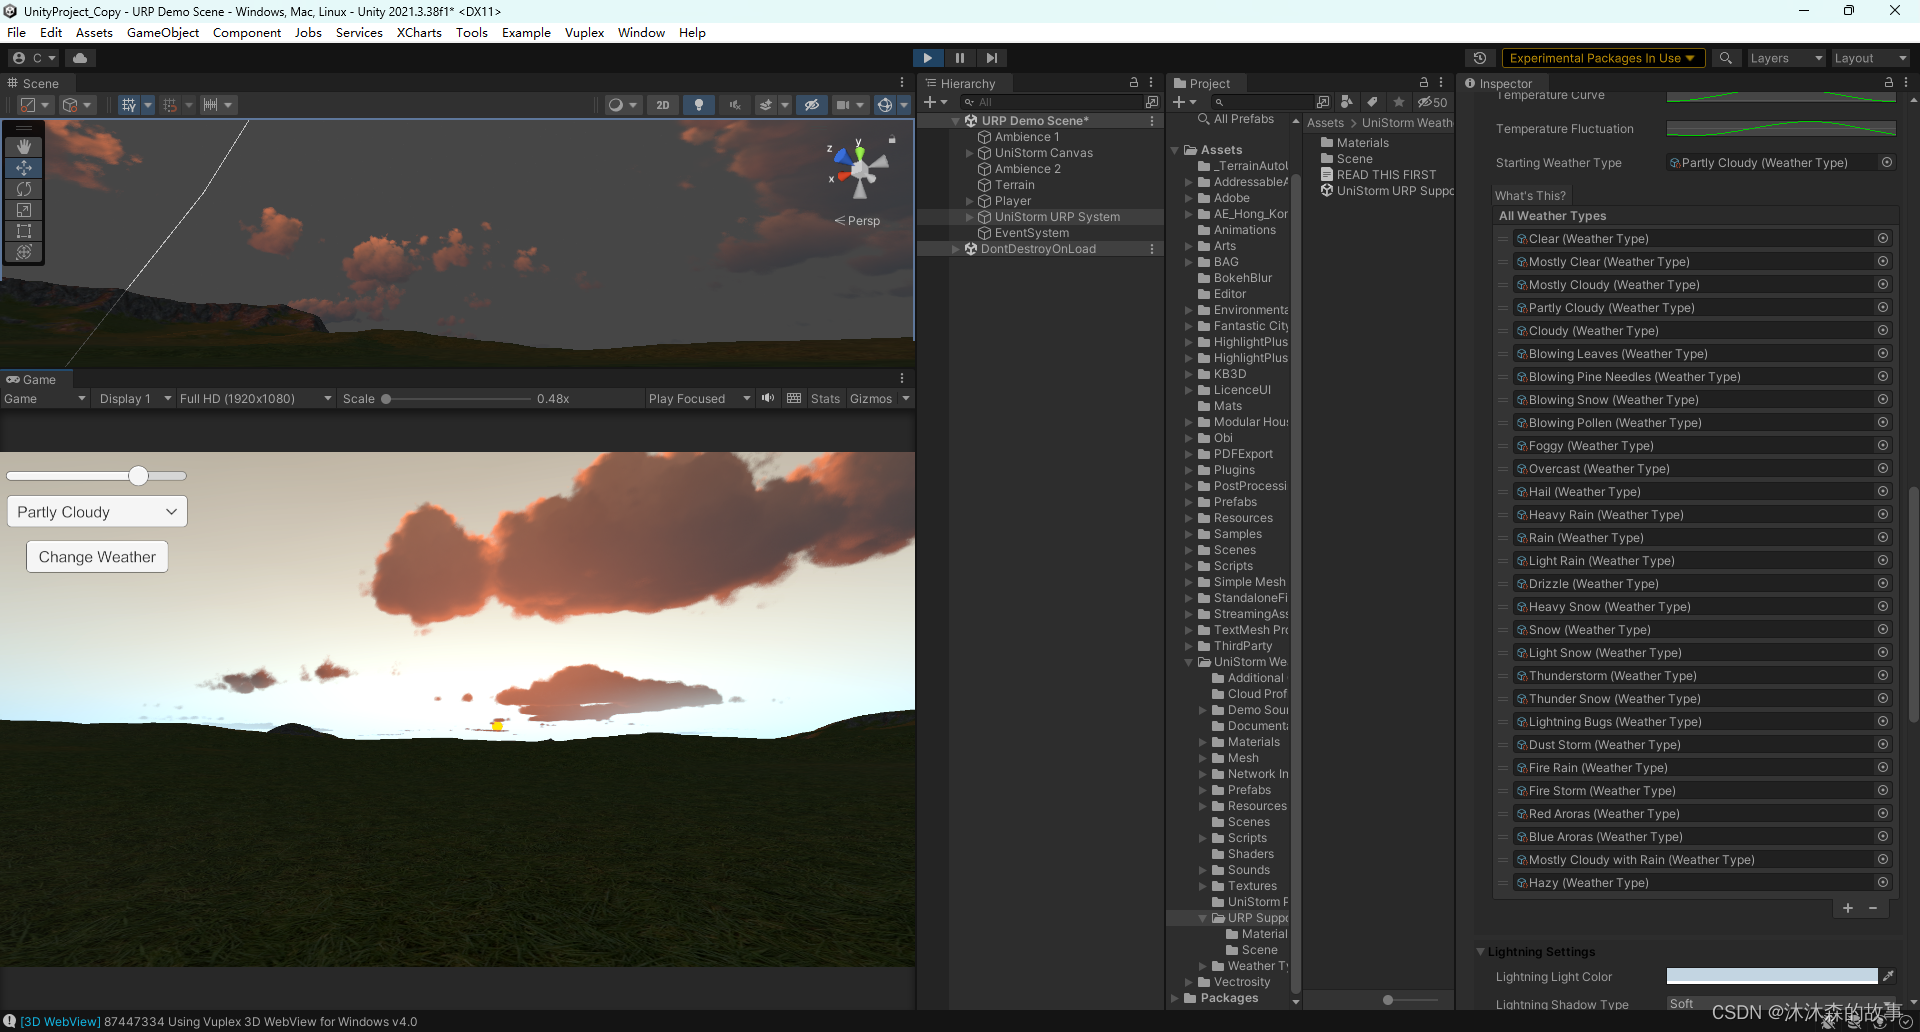
Task: Open Partly Cloudy weather dropdown in game
Action: tap(97, 512)
